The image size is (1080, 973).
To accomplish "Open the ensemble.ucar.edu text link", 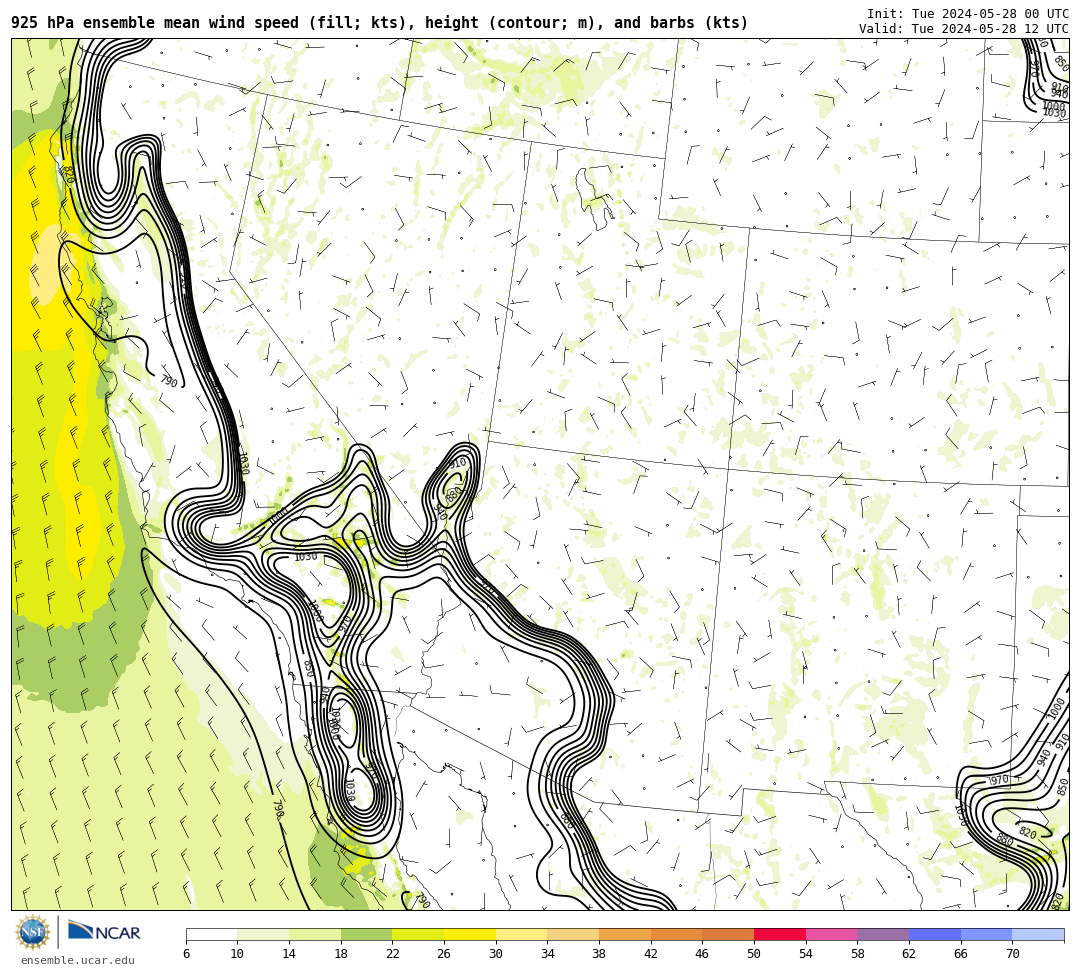I will [x=78, y=960].
